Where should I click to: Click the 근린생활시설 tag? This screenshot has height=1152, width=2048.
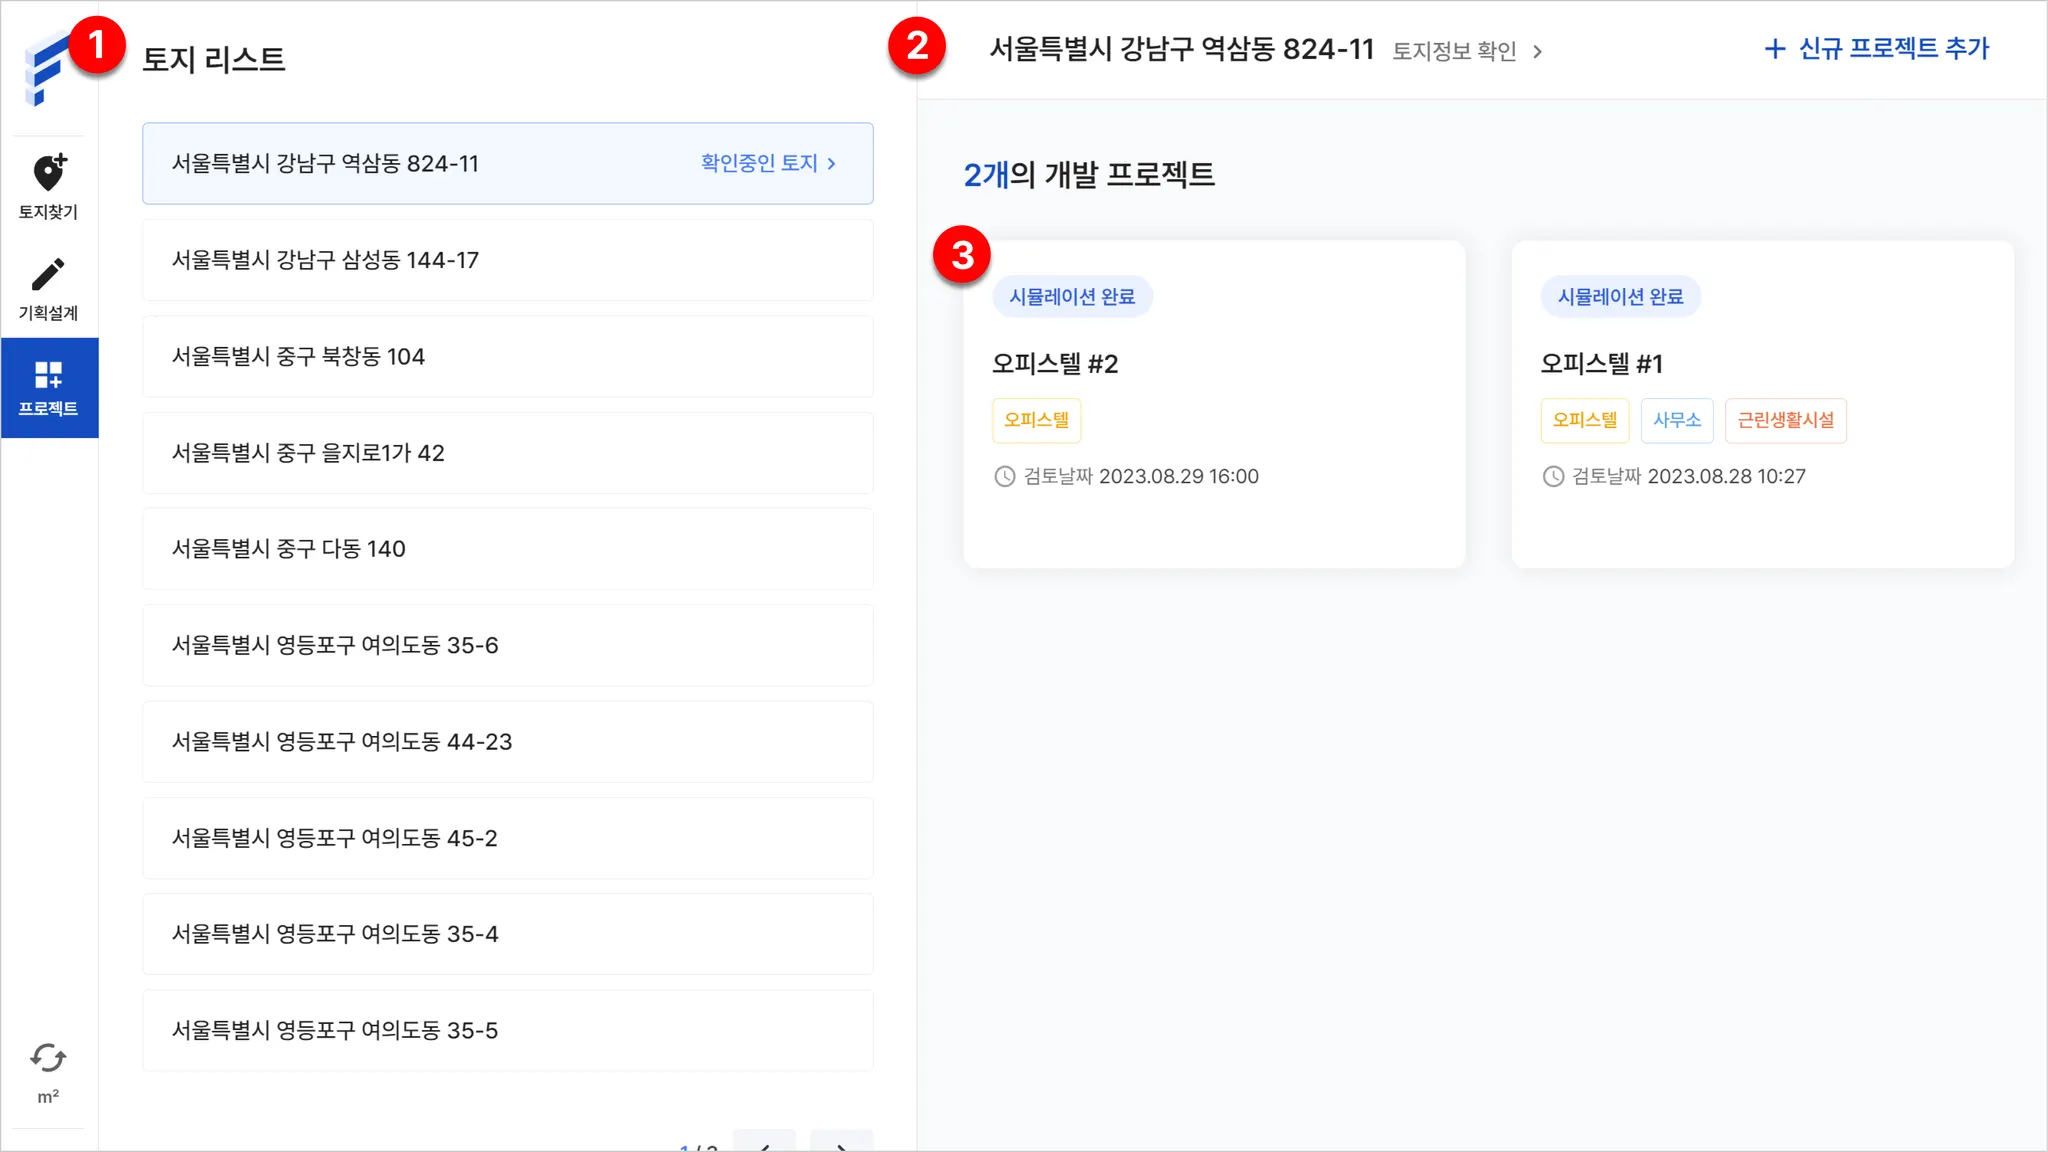[1785, 420]
